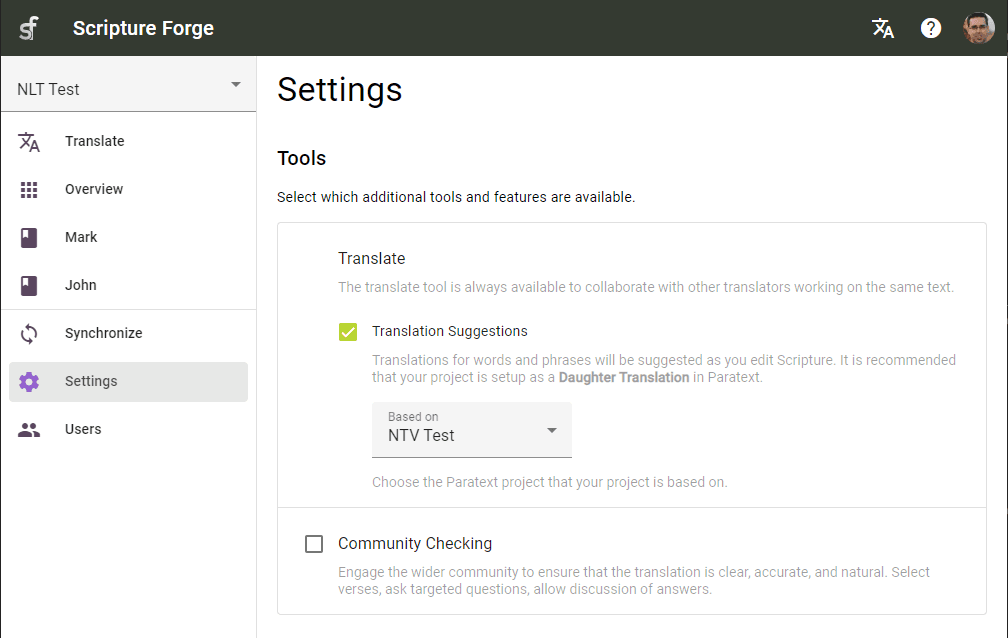Disable the Translation Suggestions checkbox

[347, 331]
